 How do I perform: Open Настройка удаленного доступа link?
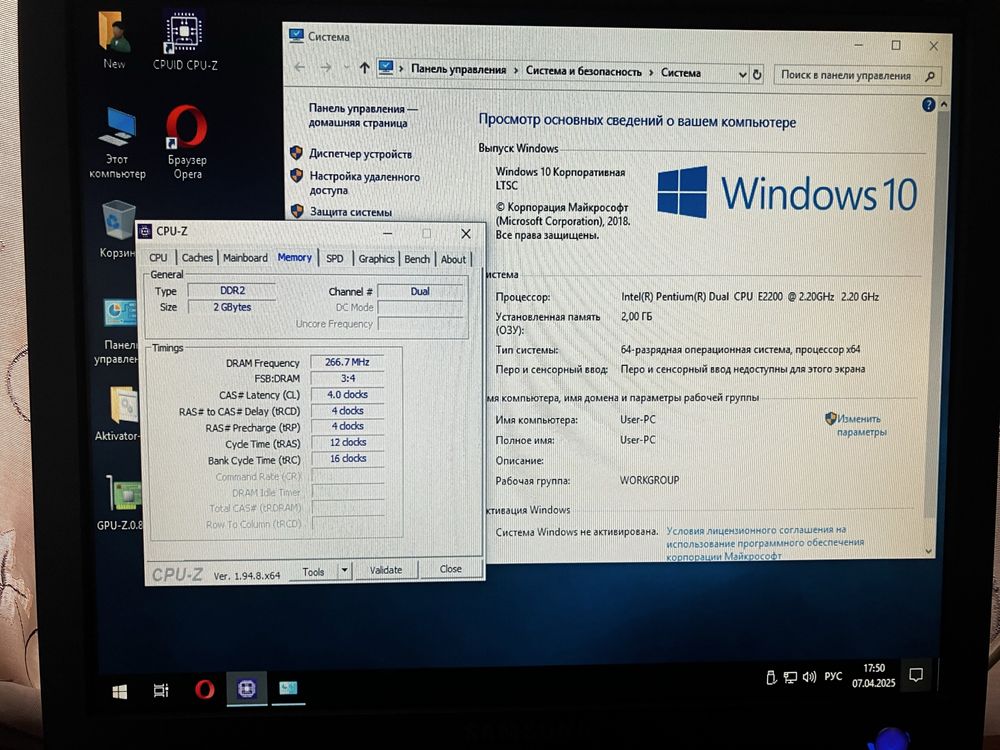click(x=364, y=183)
